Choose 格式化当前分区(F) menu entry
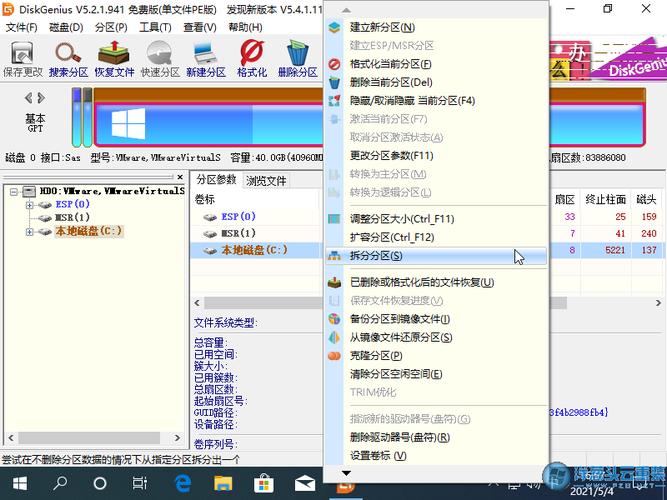This screenshot has height=500, width=667. point(436,64)
